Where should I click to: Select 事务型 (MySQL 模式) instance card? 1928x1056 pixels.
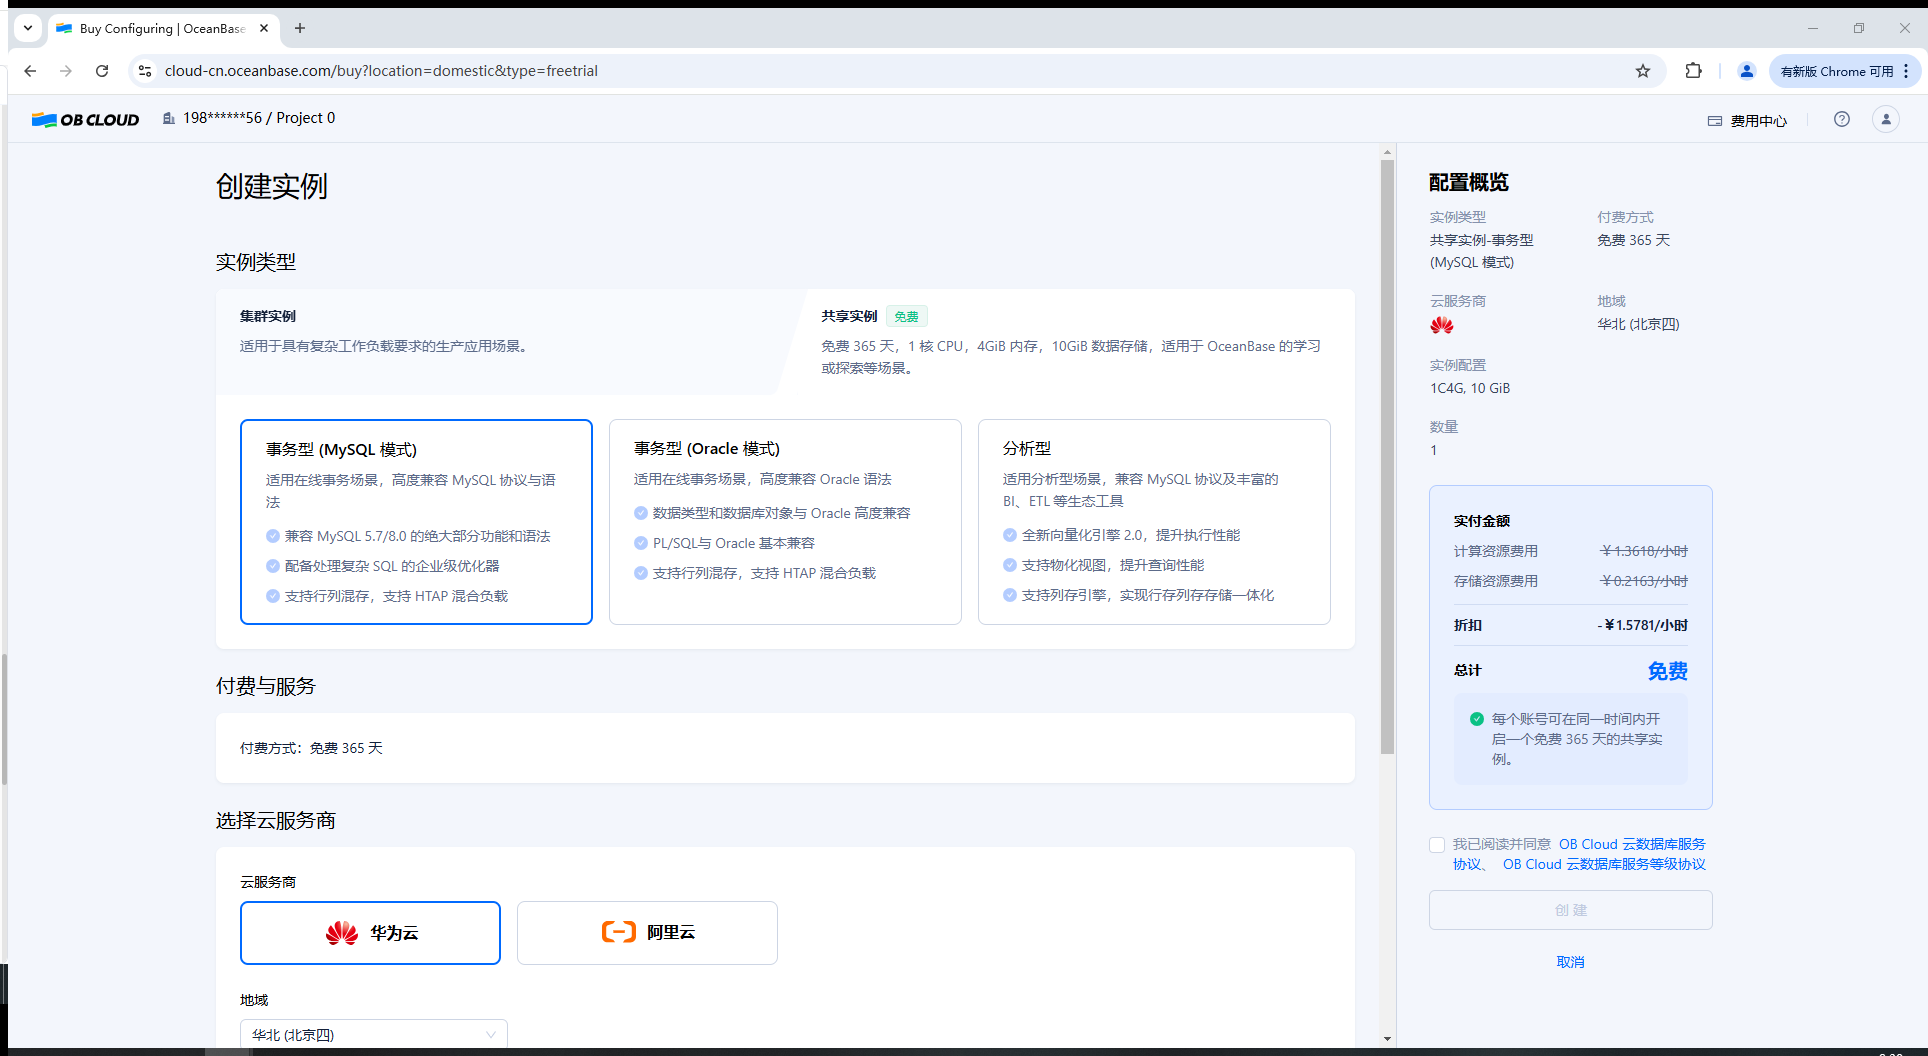416,521
